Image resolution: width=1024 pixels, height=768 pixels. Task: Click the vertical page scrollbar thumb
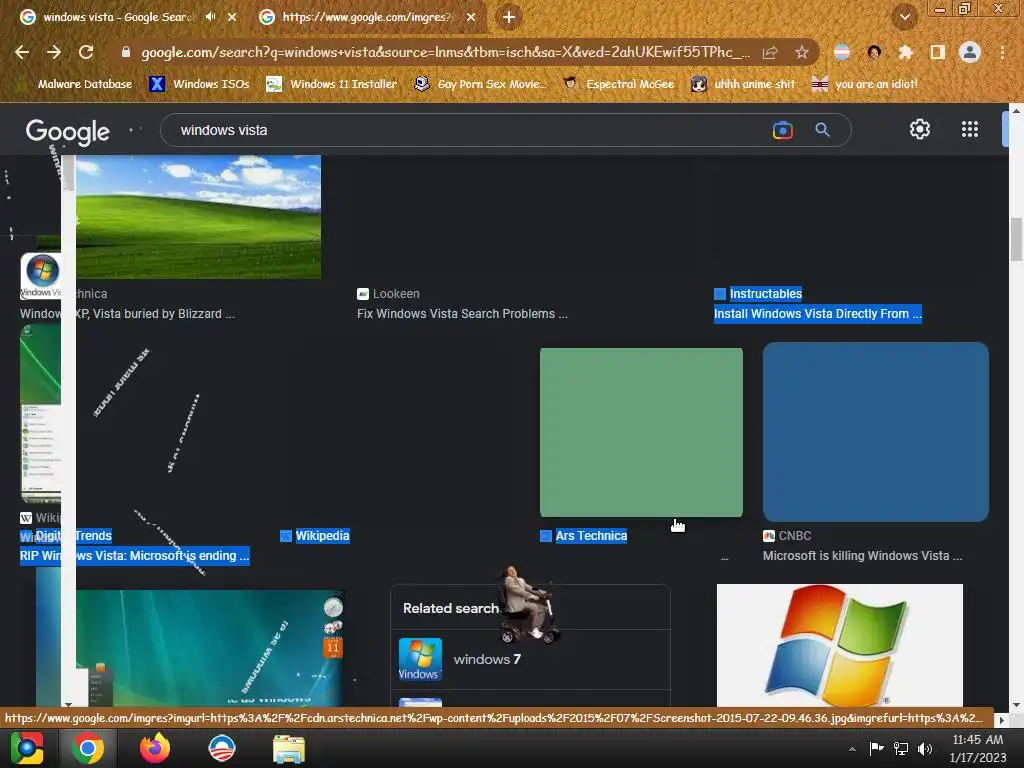click(x=1016, y=240)
